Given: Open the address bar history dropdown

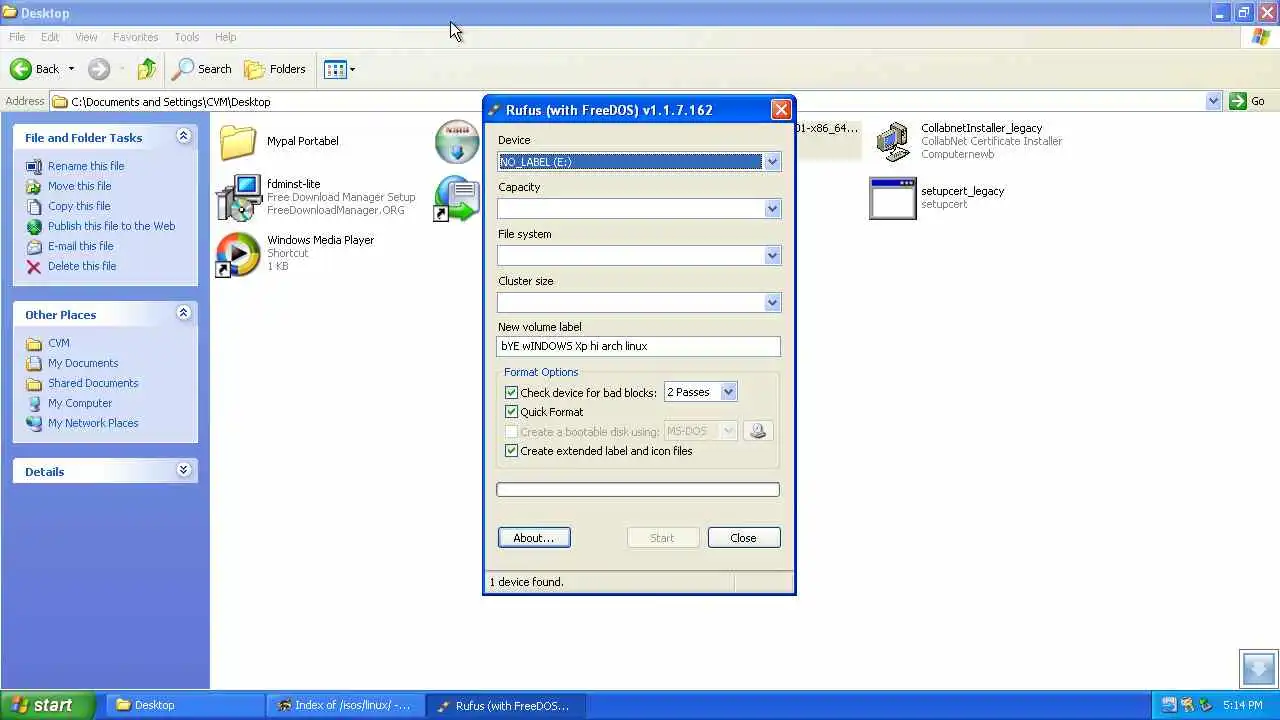Looking at the screenshot, I should [1213, 101].
